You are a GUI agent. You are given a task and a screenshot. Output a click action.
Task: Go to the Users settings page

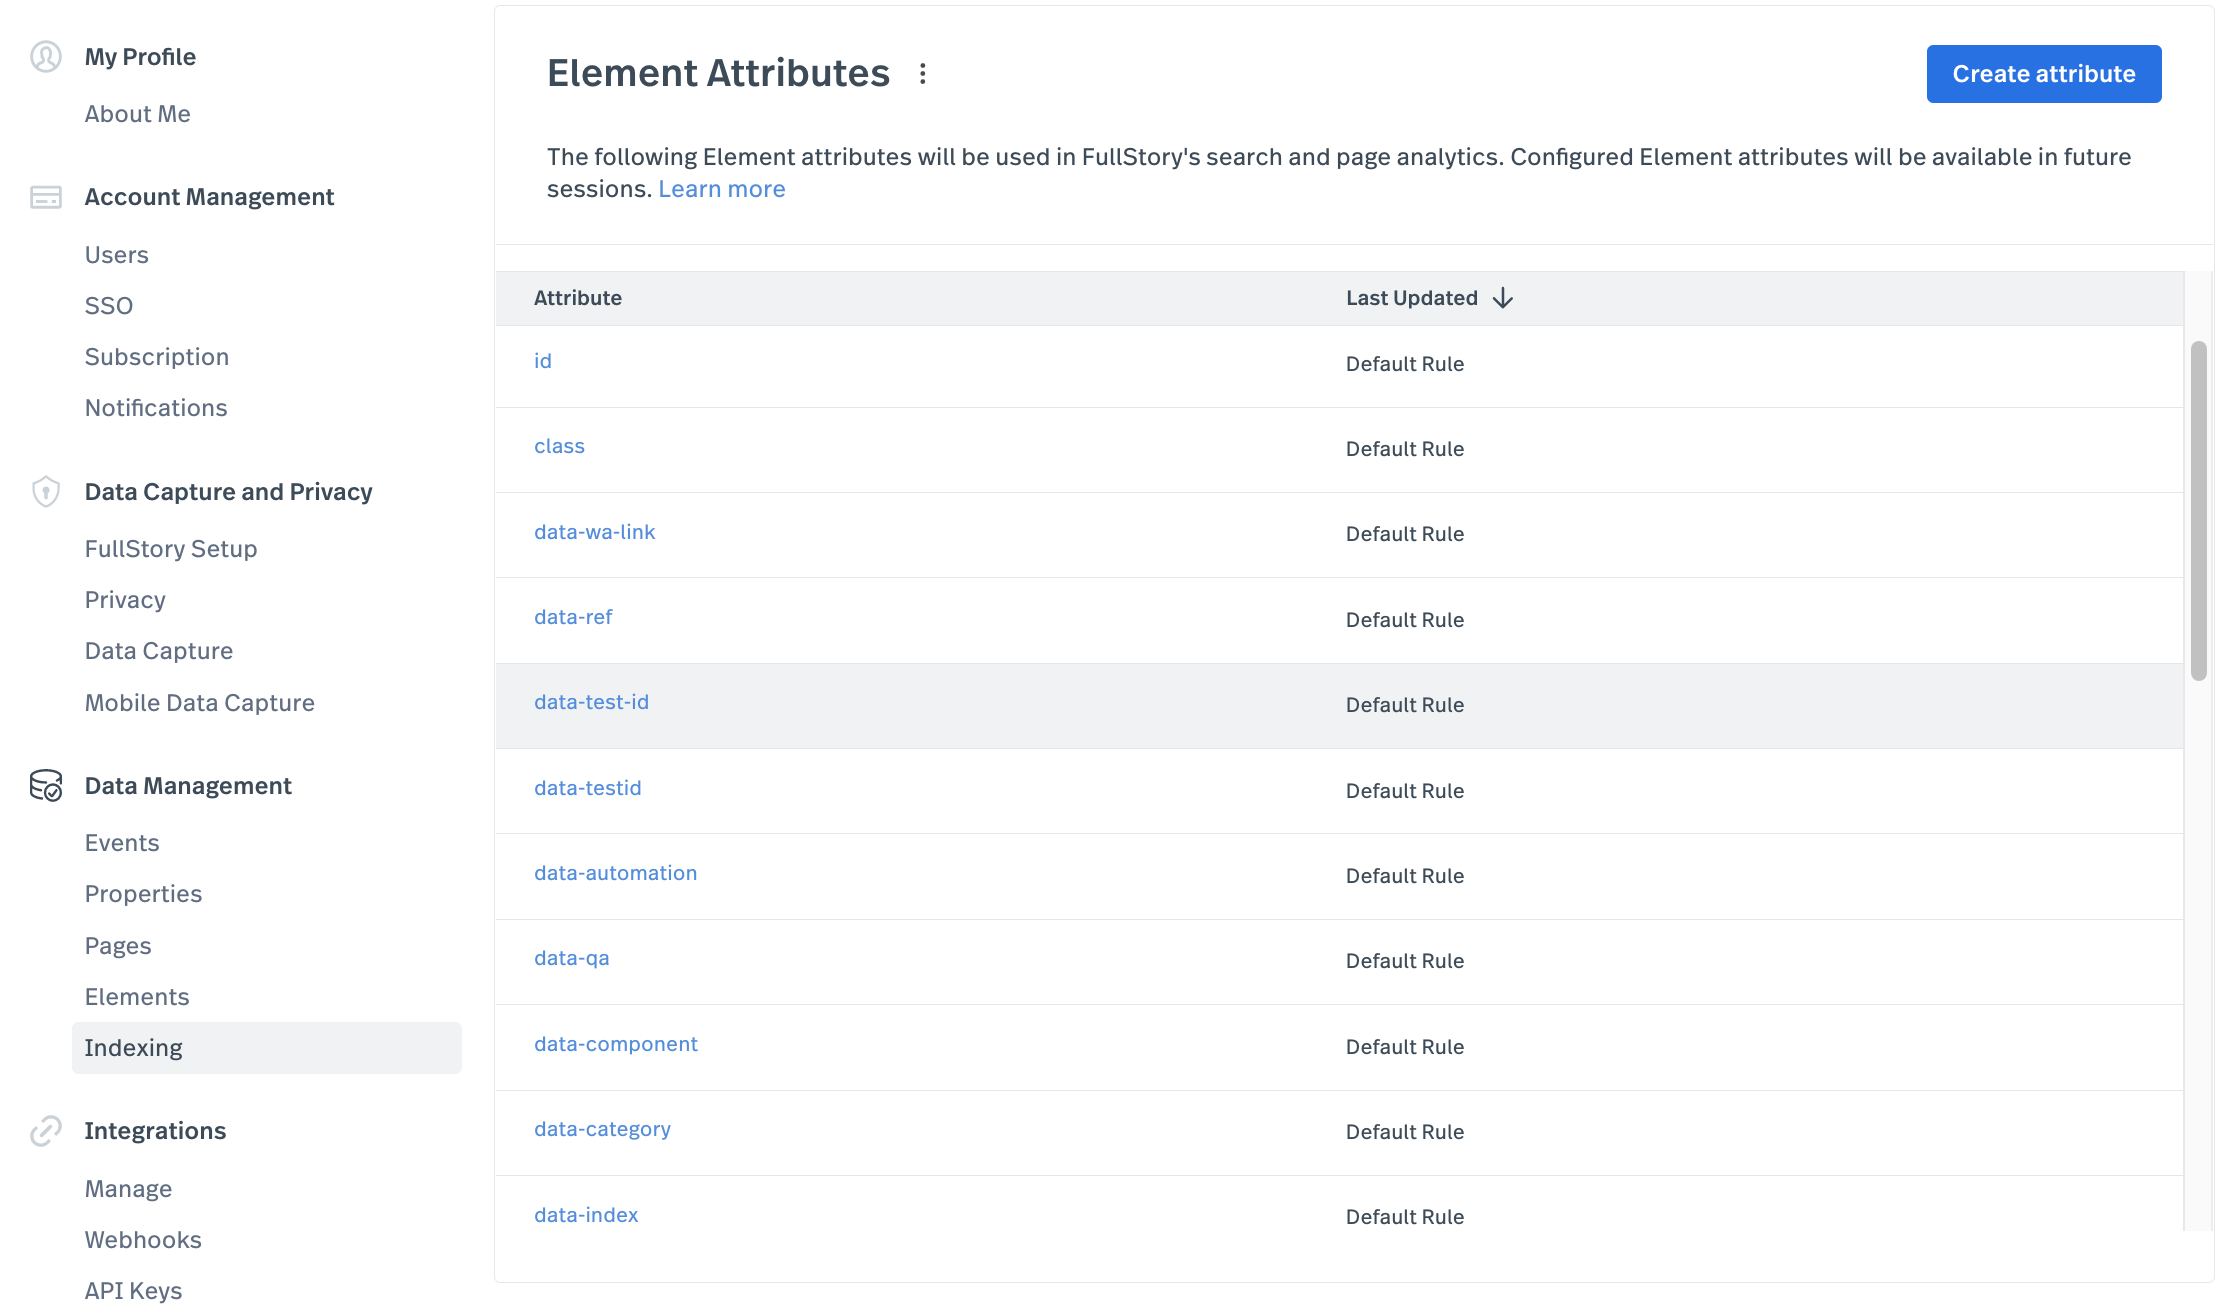tap(117, 255)
